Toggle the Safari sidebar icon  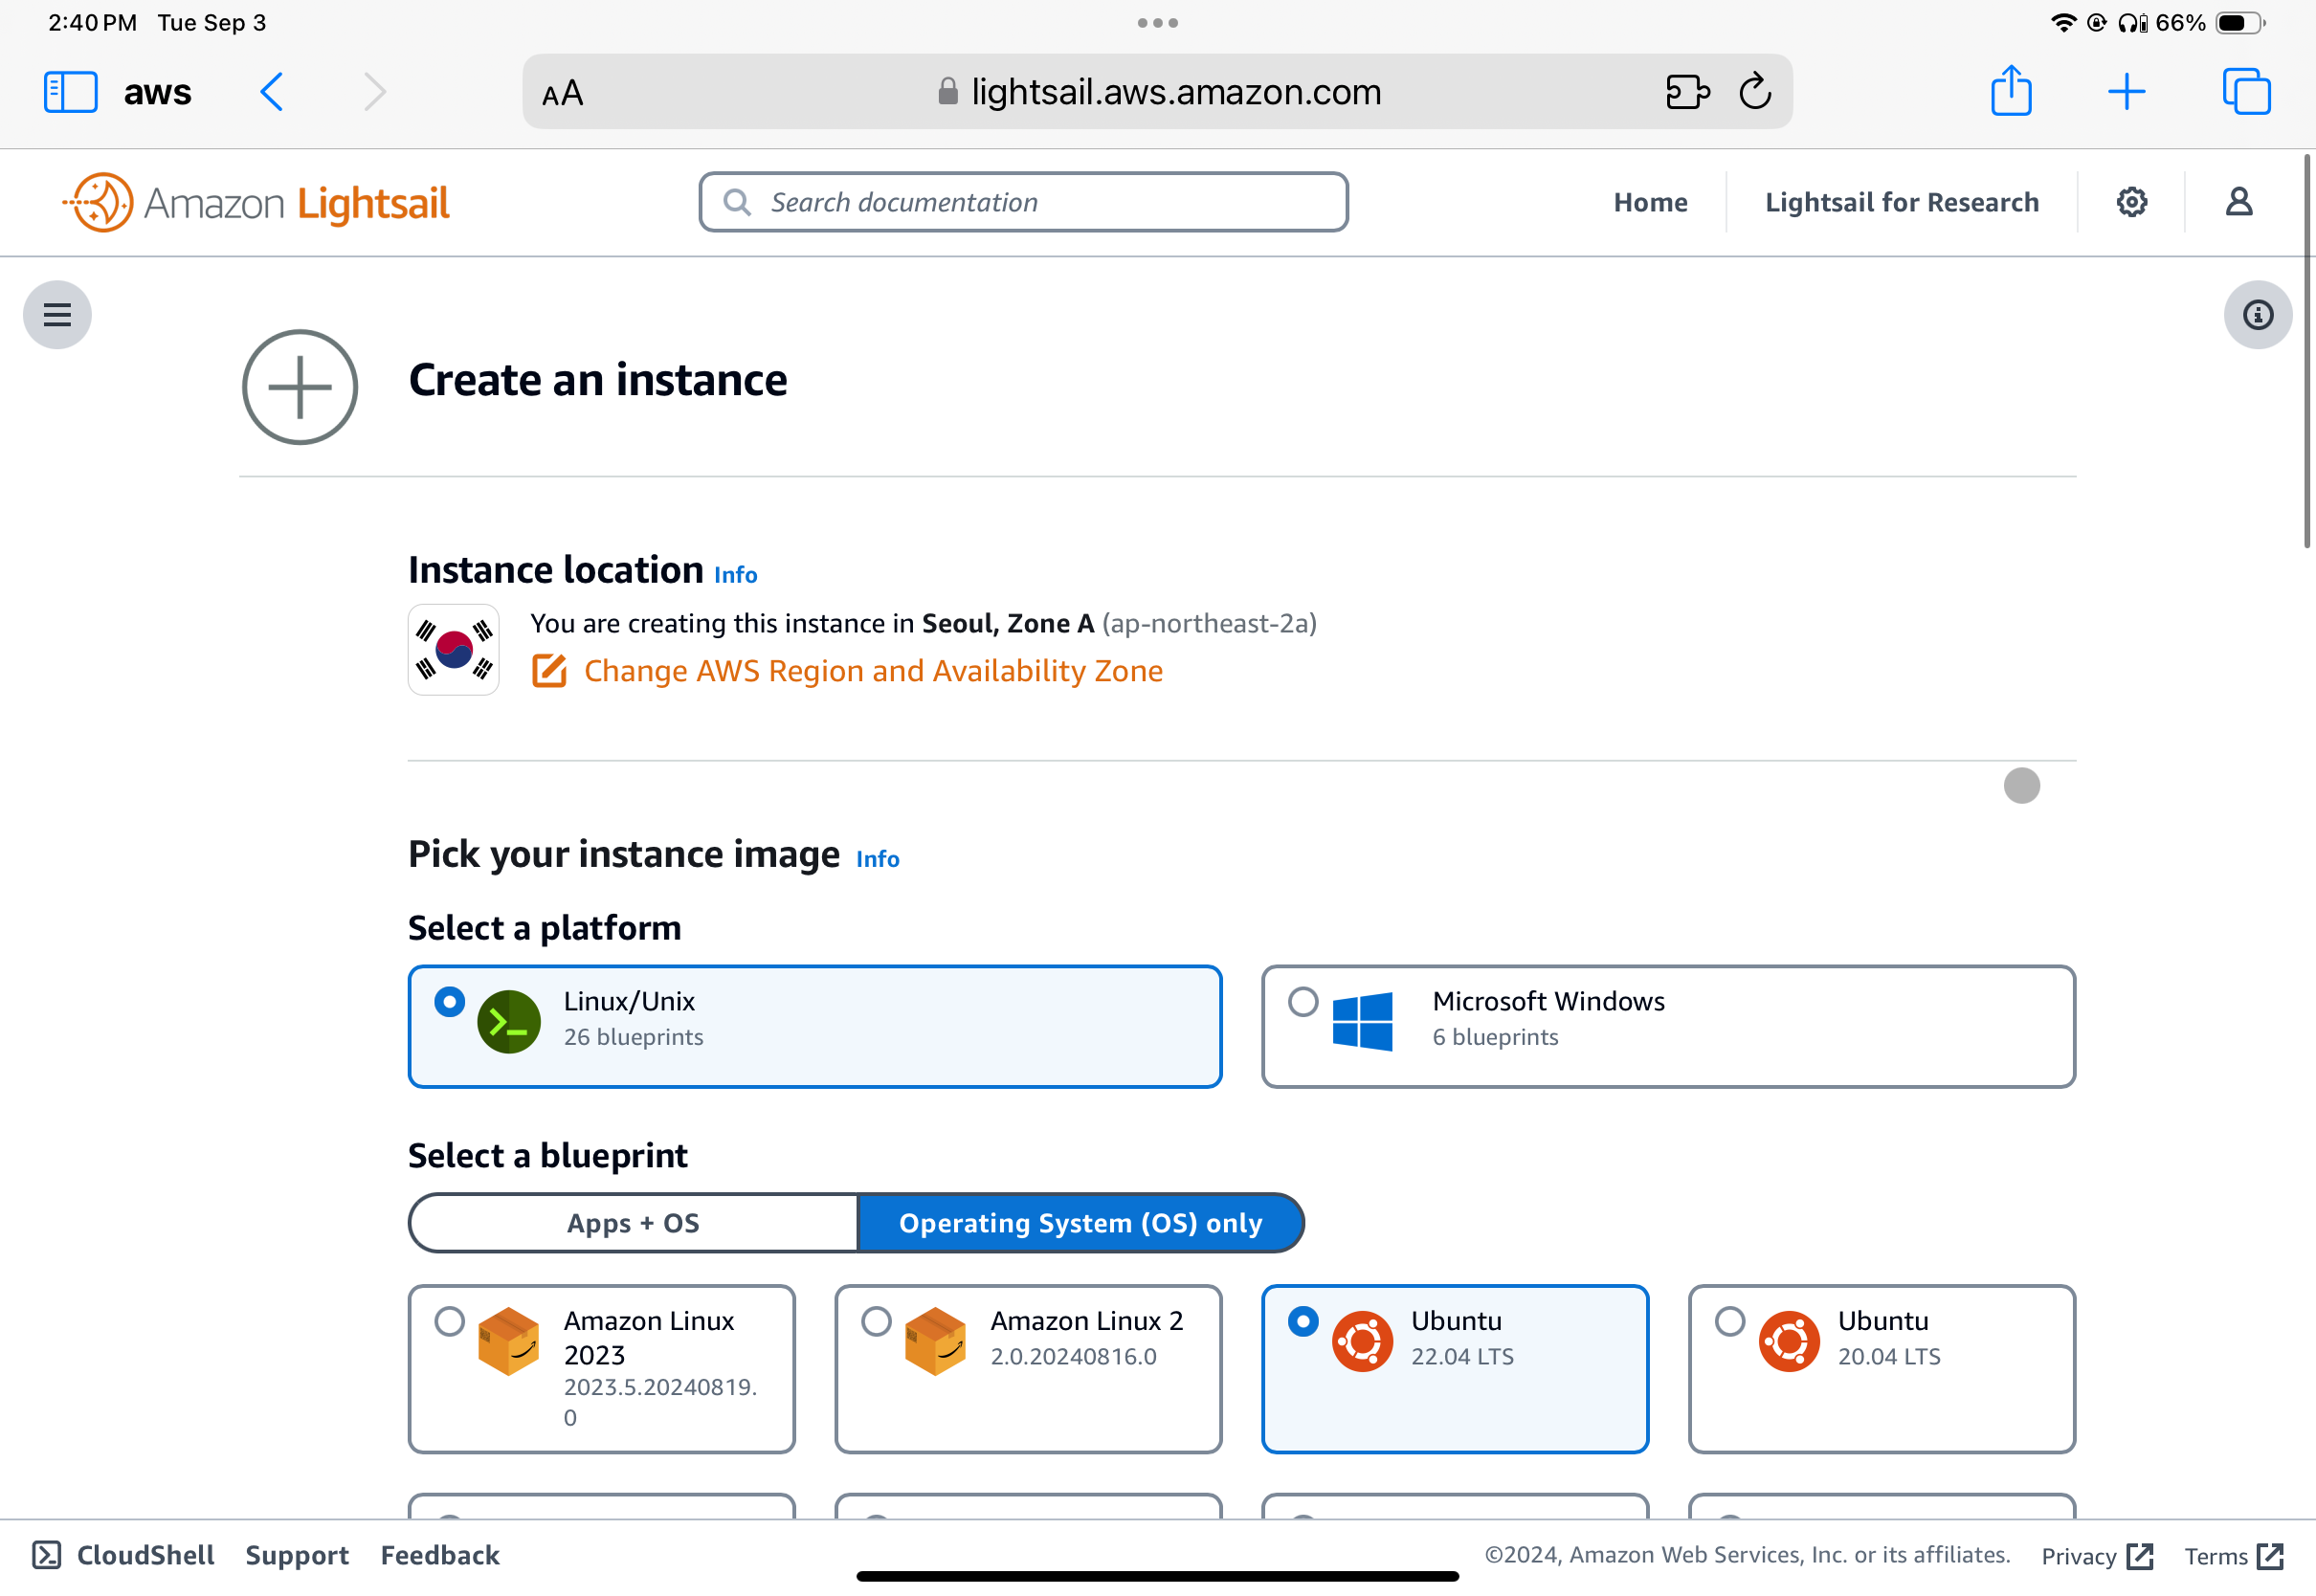coord(70,92)
